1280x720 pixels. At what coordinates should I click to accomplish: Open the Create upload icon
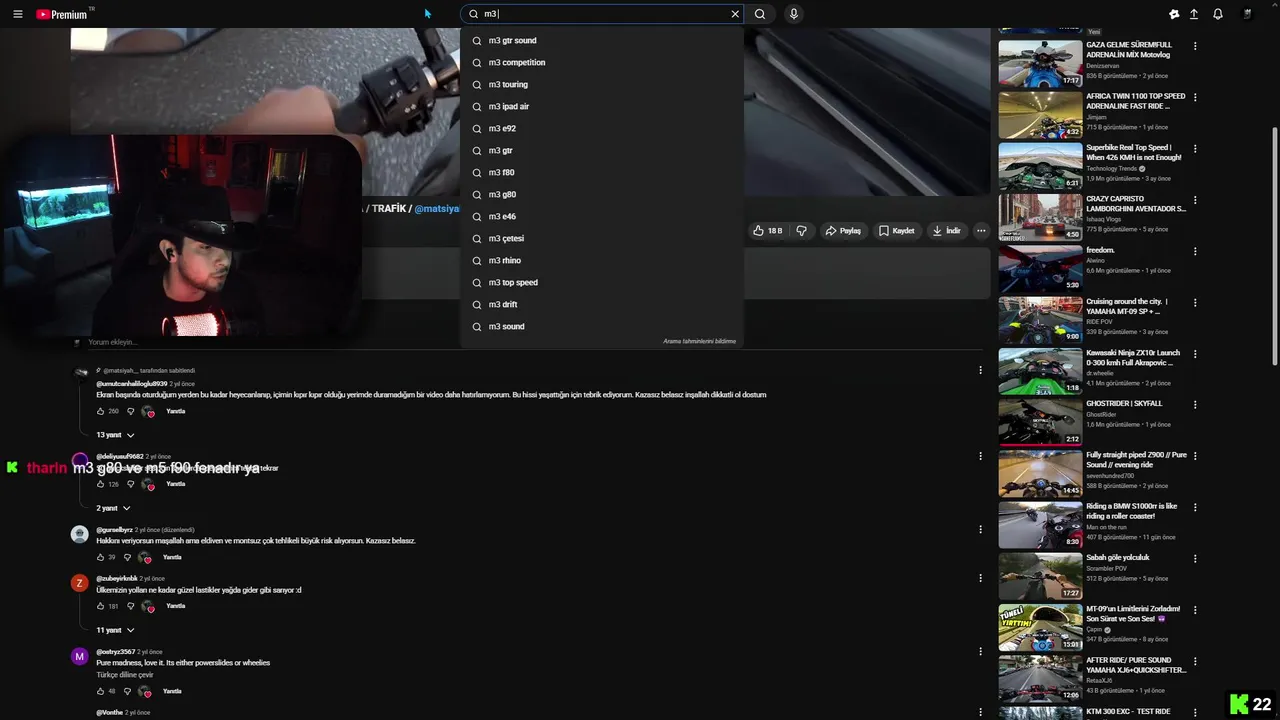tap(1194, 14)
